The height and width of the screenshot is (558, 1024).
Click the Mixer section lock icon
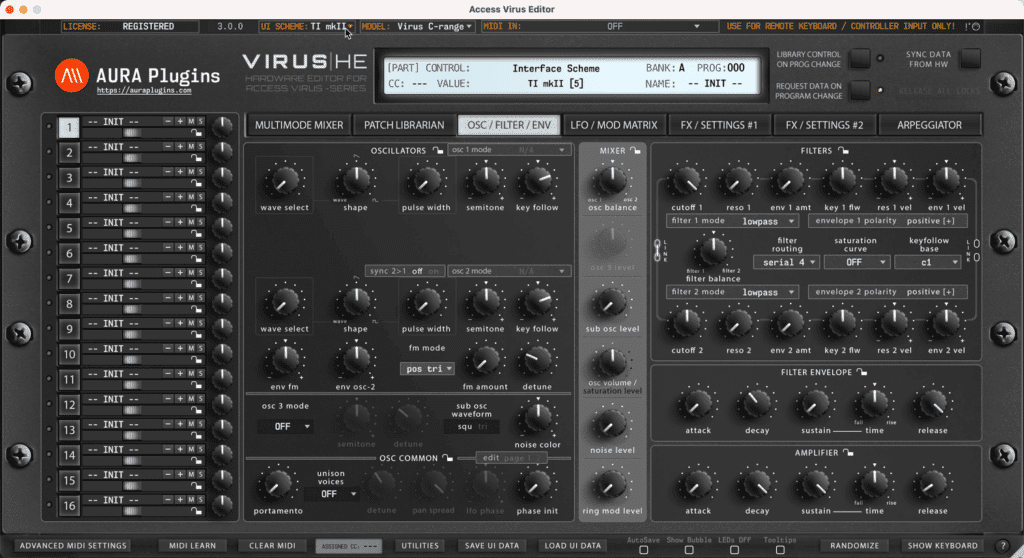(x=635, y=150)
